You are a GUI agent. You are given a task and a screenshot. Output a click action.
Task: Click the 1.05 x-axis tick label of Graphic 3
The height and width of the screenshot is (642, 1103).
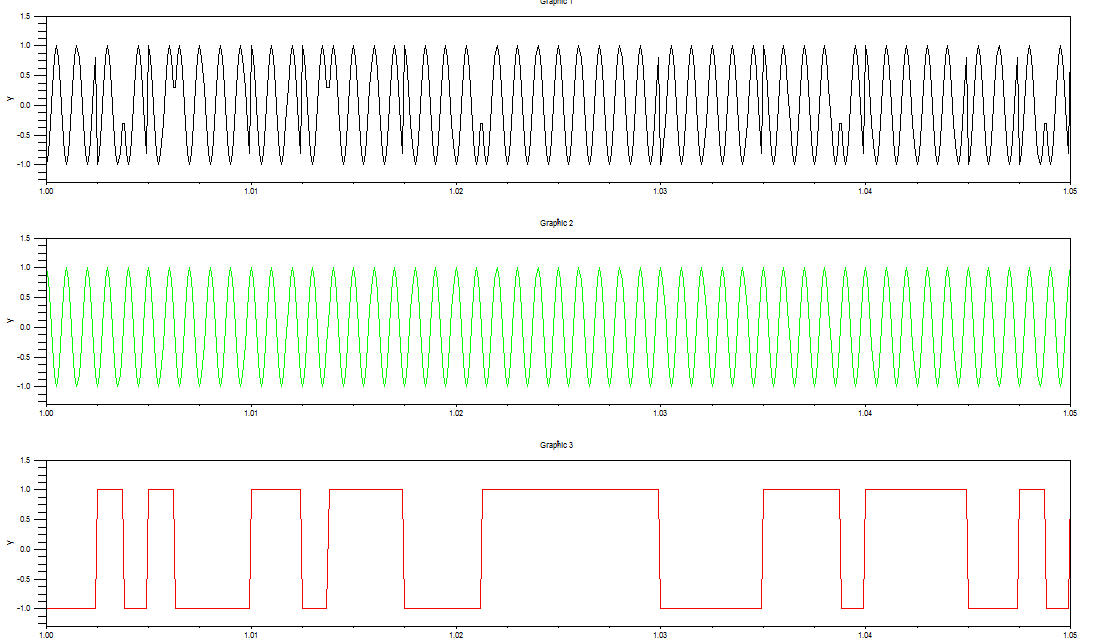coord(1070,636)
